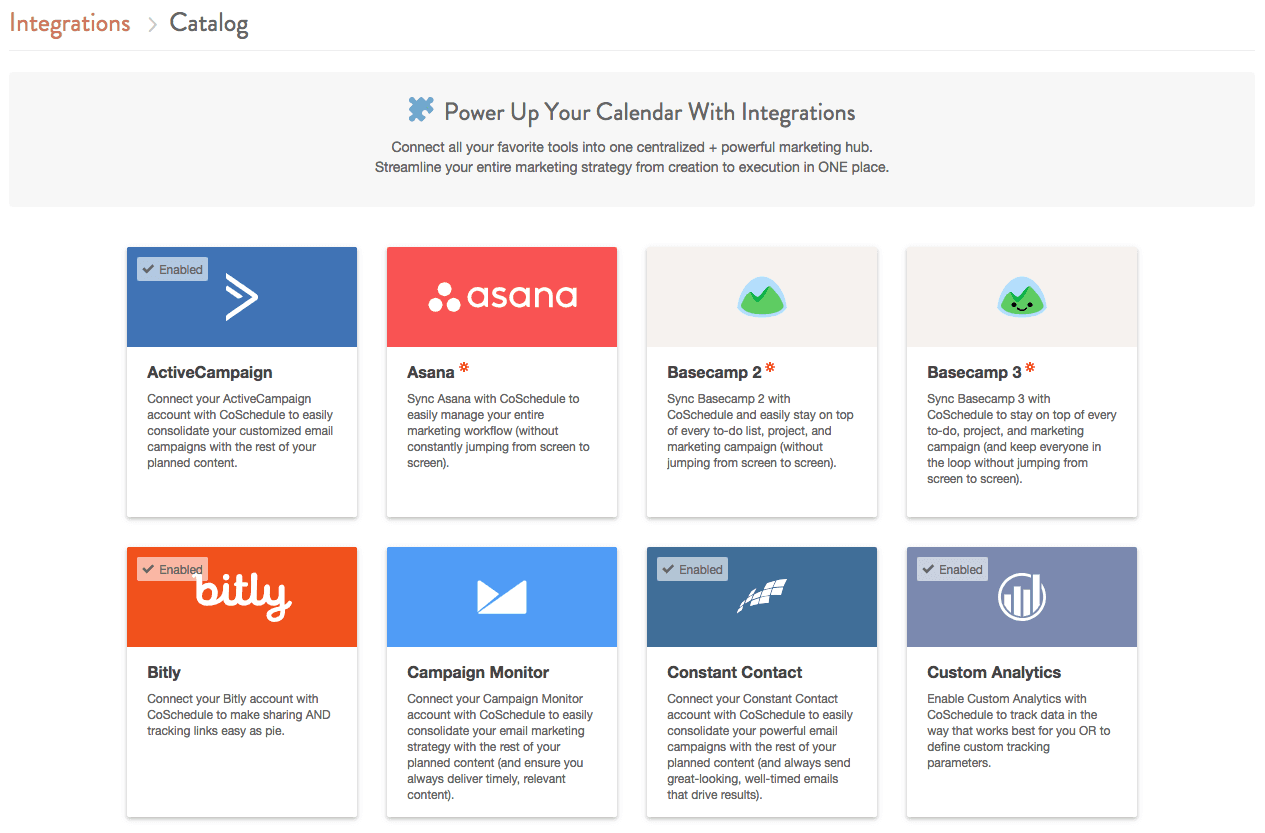Click the puzzle piece icon in header

(x=421, y=110)
